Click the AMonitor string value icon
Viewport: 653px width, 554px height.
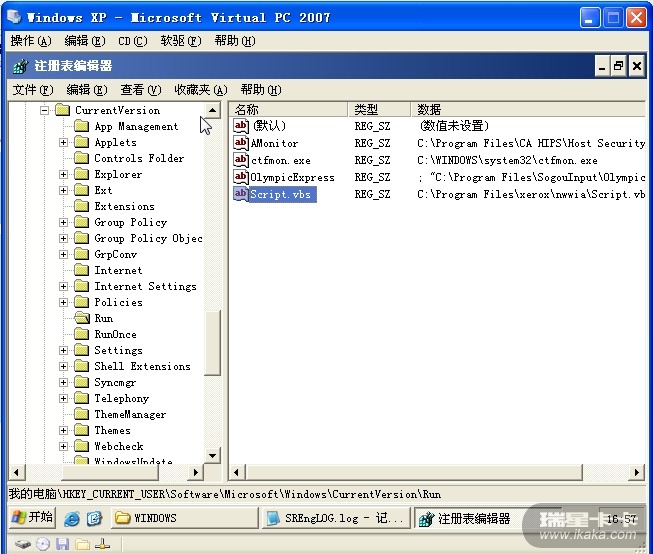point(241,143)
